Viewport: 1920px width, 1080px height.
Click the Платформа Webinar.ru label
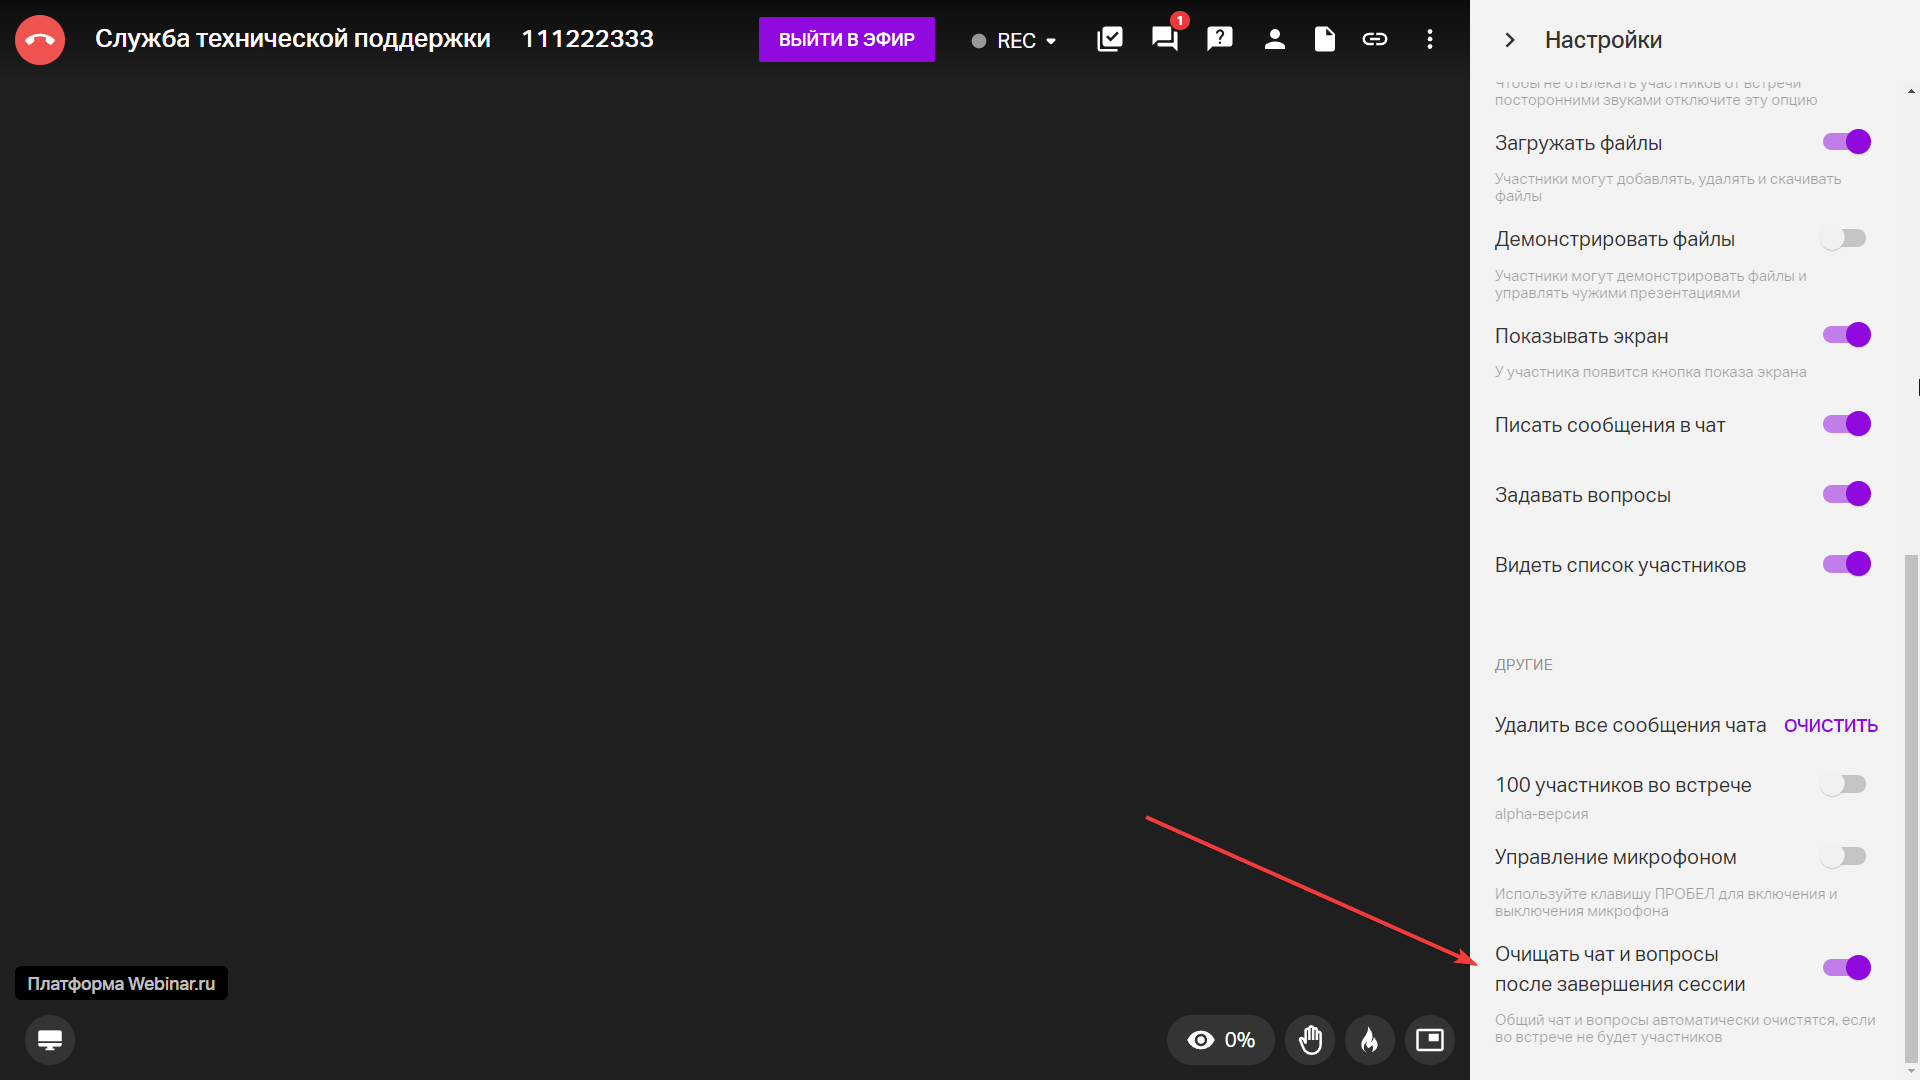coord(121,983)
